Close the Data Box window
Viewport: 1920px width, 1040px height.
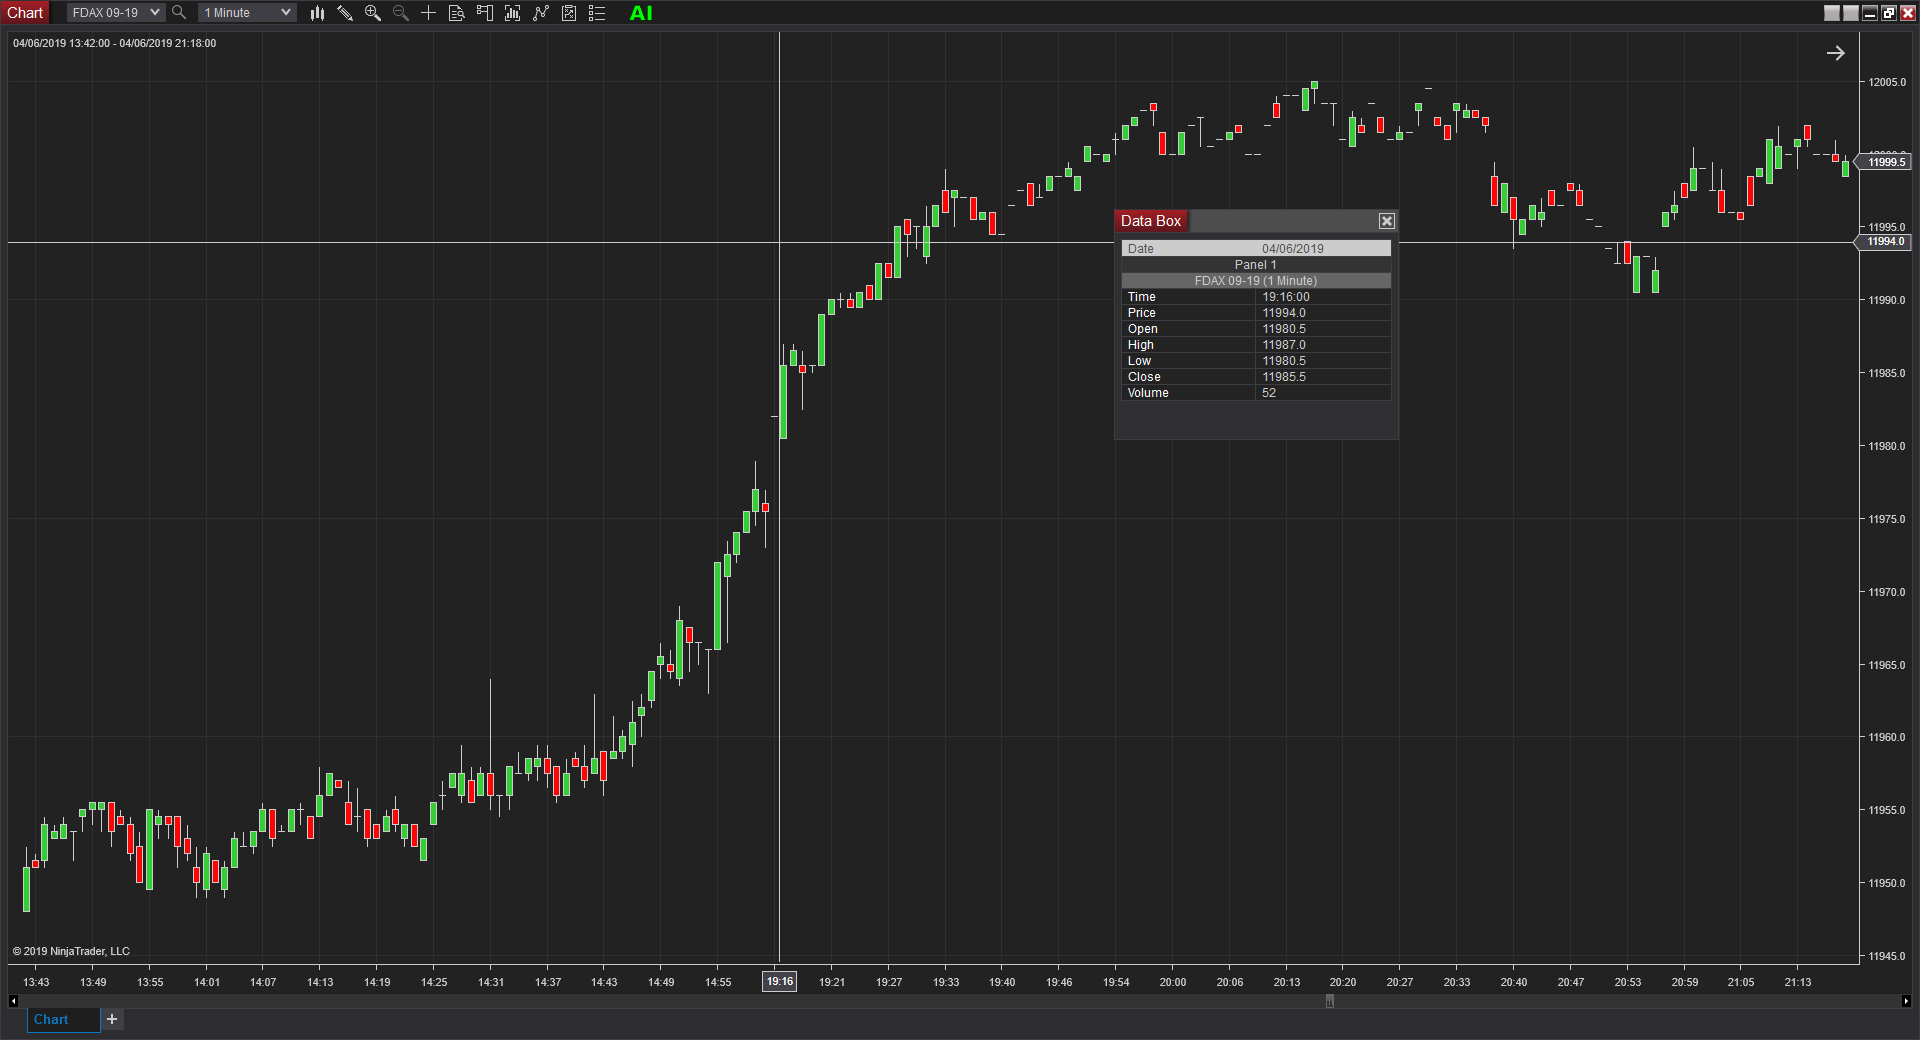[1387, 221]
